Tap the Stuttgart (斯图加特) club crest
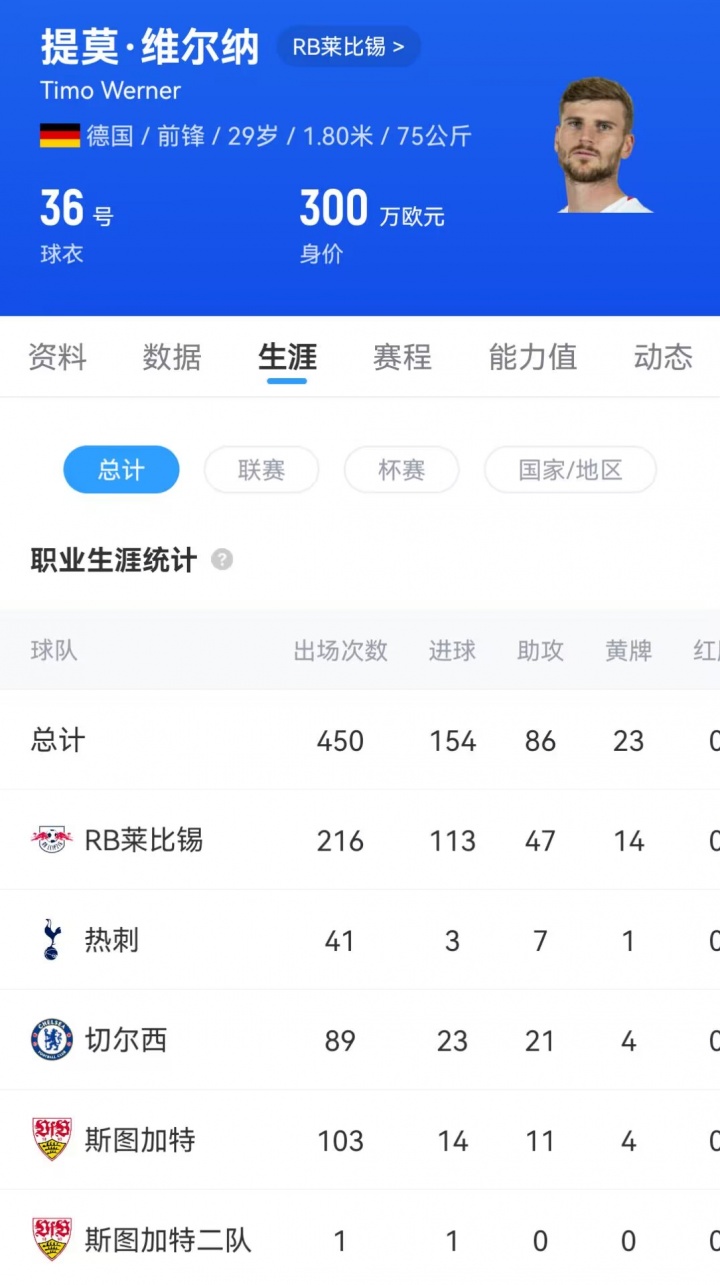This screenshot has width=720, height=1285. [51, 1140]
